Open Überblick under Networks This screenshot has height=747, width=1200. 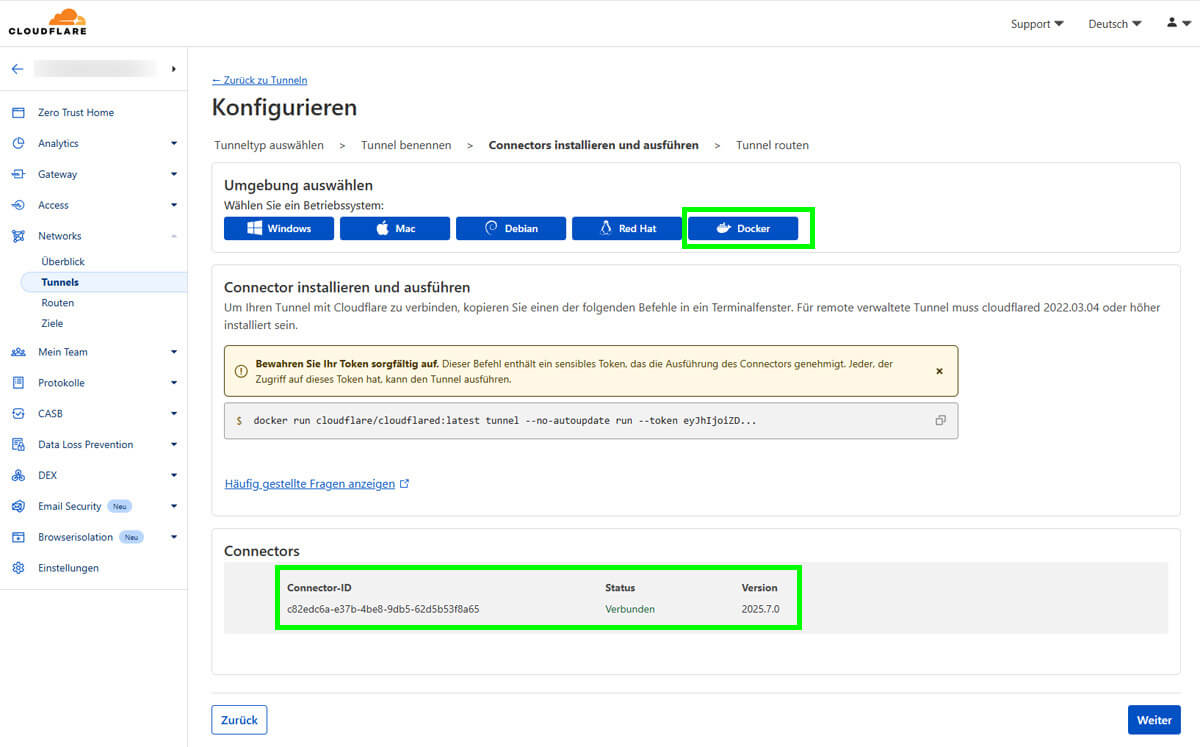(63, 262)
